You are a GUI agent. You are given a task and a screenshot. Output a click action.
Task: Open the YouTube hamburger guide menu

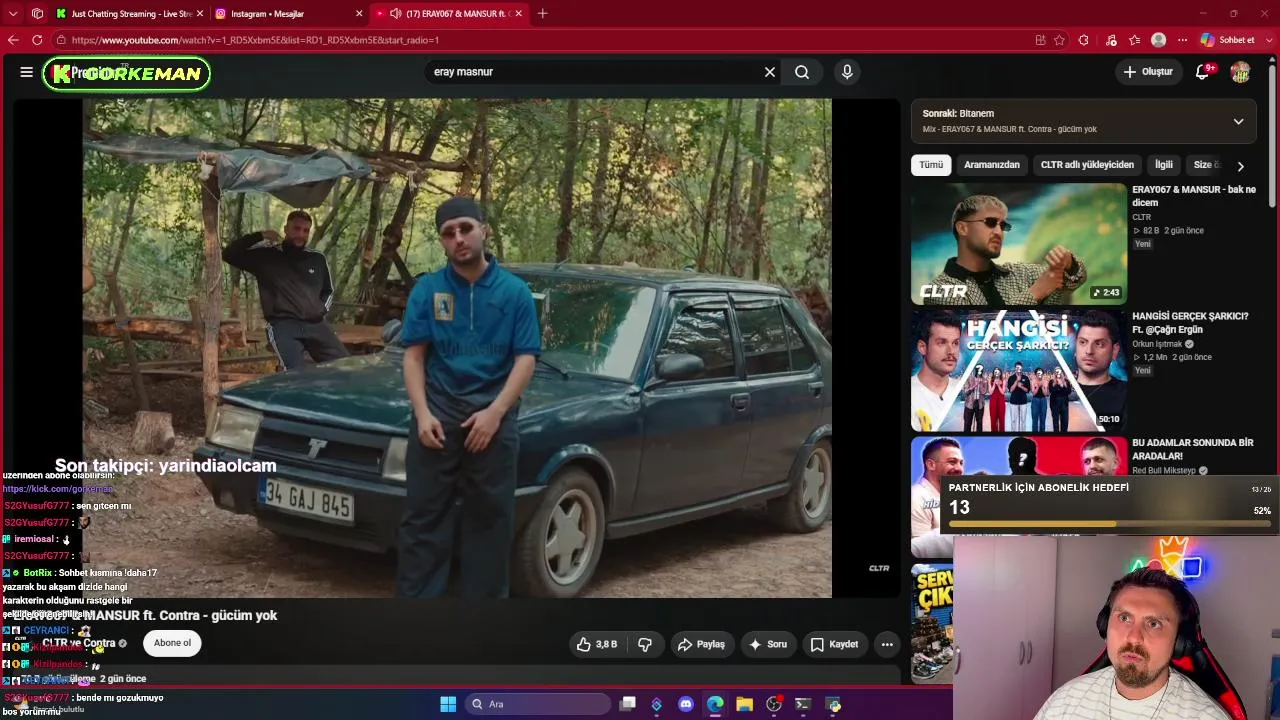(x=26, y=72)
